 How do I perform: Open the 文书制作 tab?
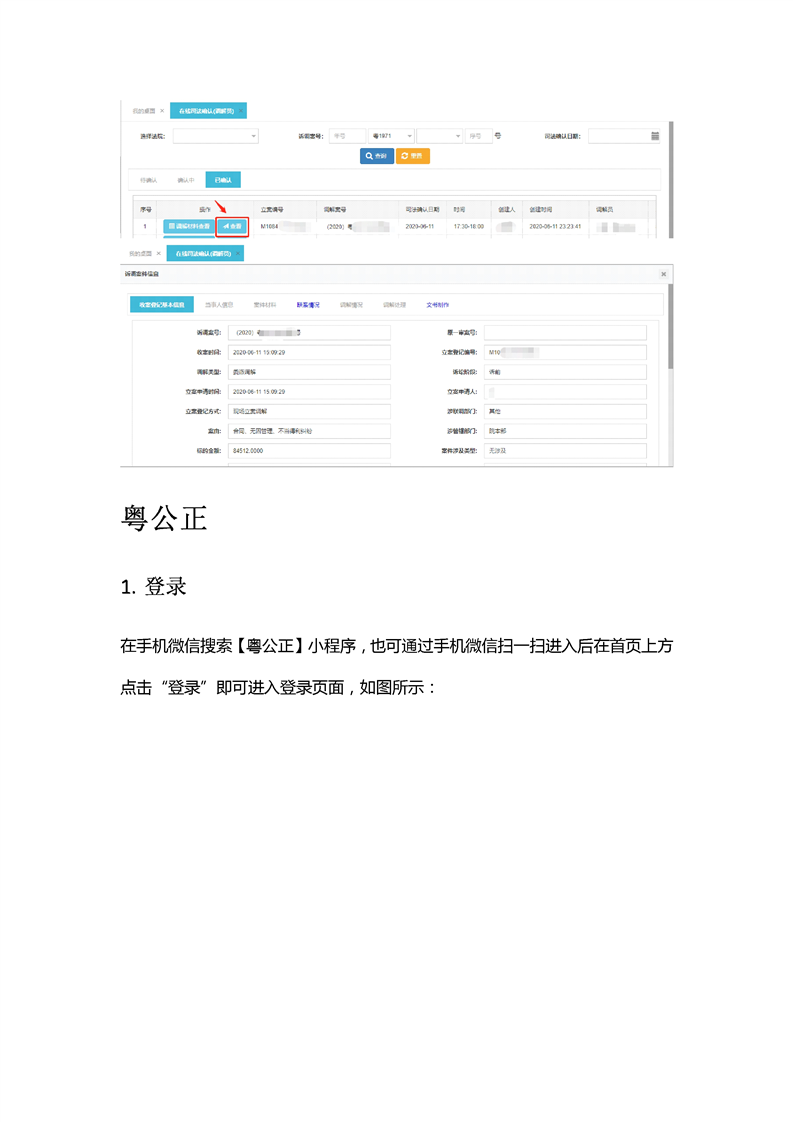(437, 305)
